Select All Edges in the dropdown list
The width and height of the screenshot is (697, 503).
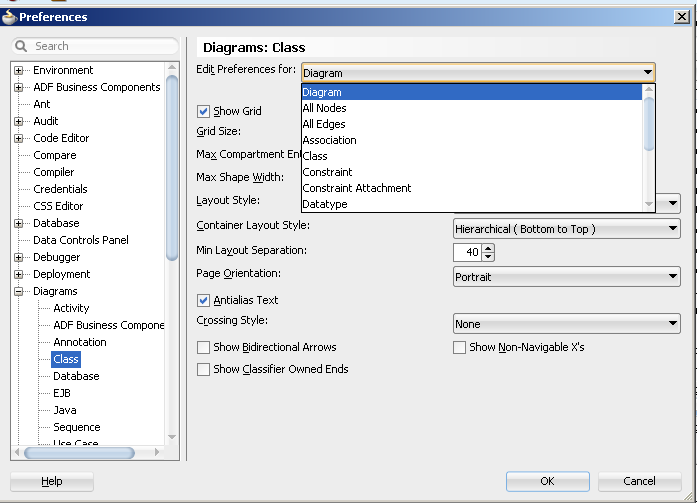(x=472, y=124)
